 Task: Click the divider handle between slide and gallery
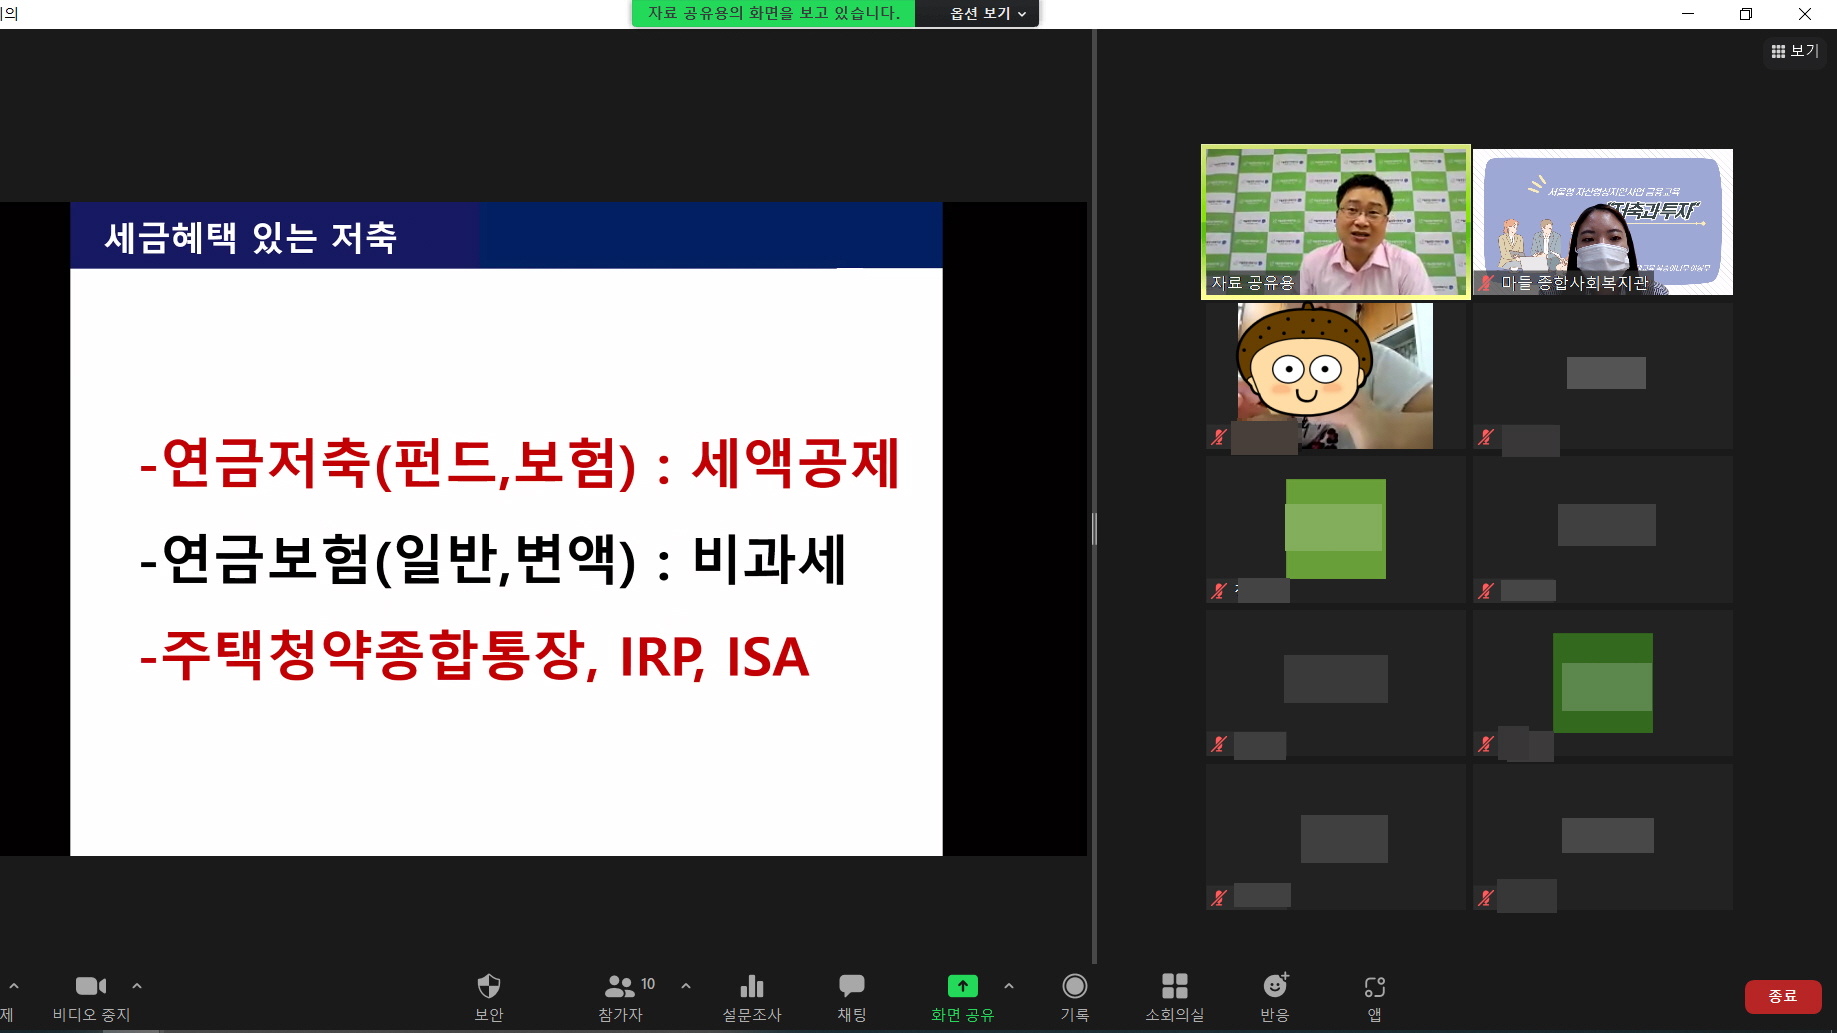coord(1094,528)
